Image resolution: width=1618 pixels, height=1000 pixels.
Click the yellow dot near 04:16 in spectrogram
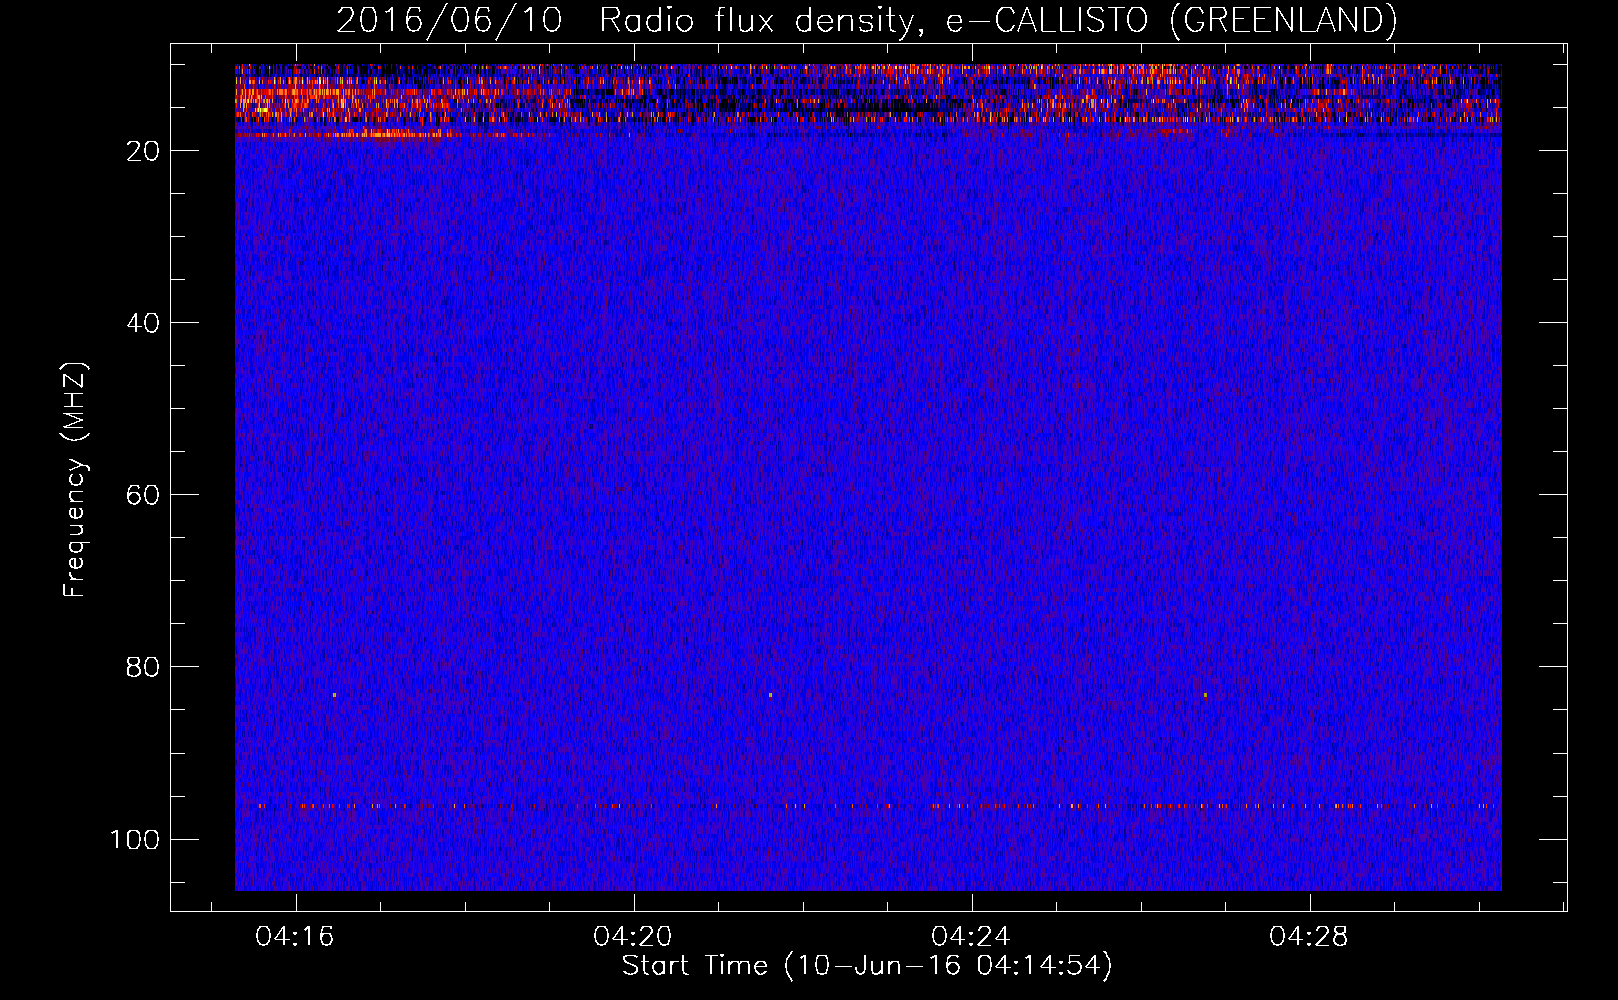click(x=334, y=695)
